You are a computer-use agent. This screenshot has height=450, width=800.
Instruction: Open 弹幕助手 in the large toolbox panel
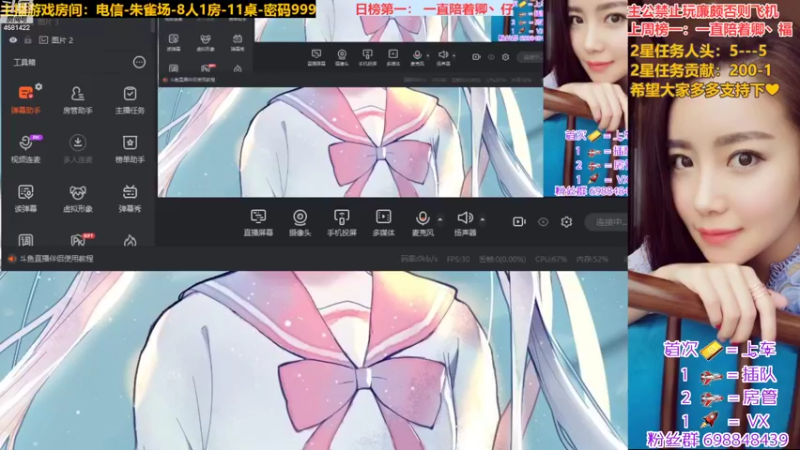26,99
